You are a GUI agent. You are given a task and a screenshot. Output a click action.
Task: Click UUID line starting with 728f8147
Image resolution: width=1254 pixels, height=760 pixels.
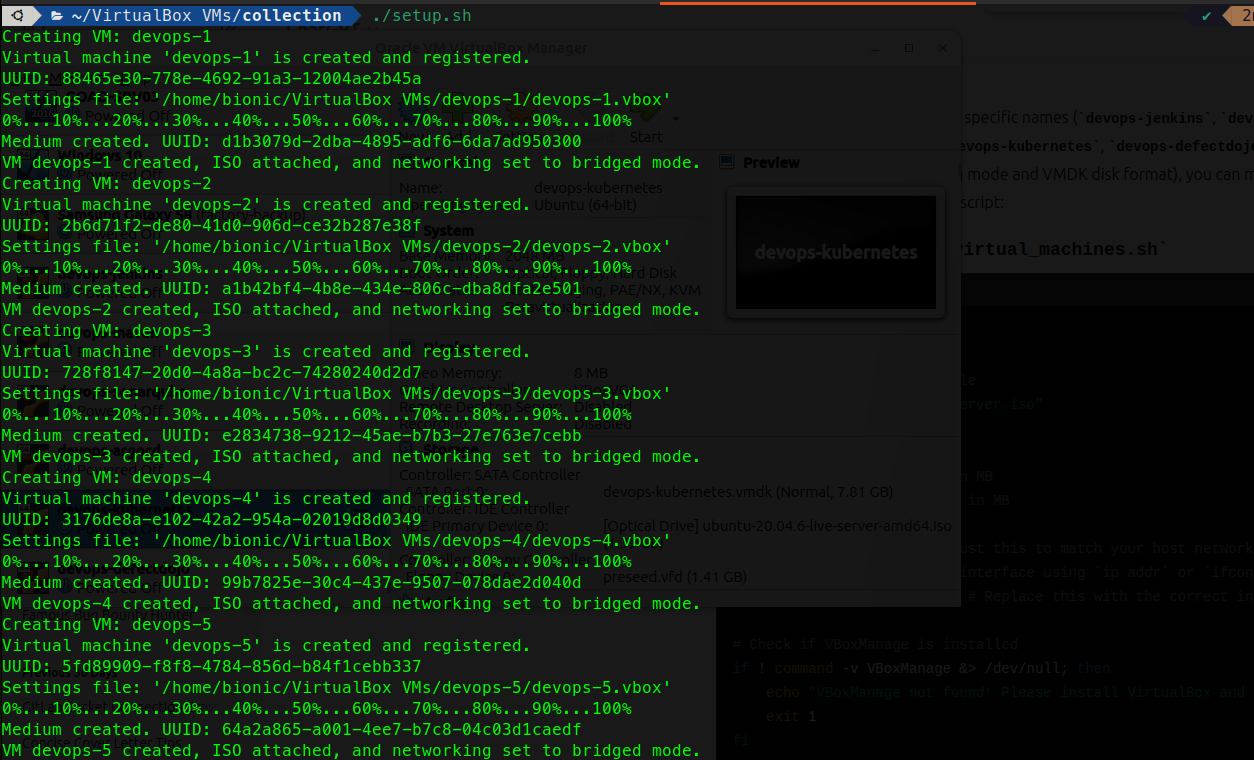click(x=212, y=373)
